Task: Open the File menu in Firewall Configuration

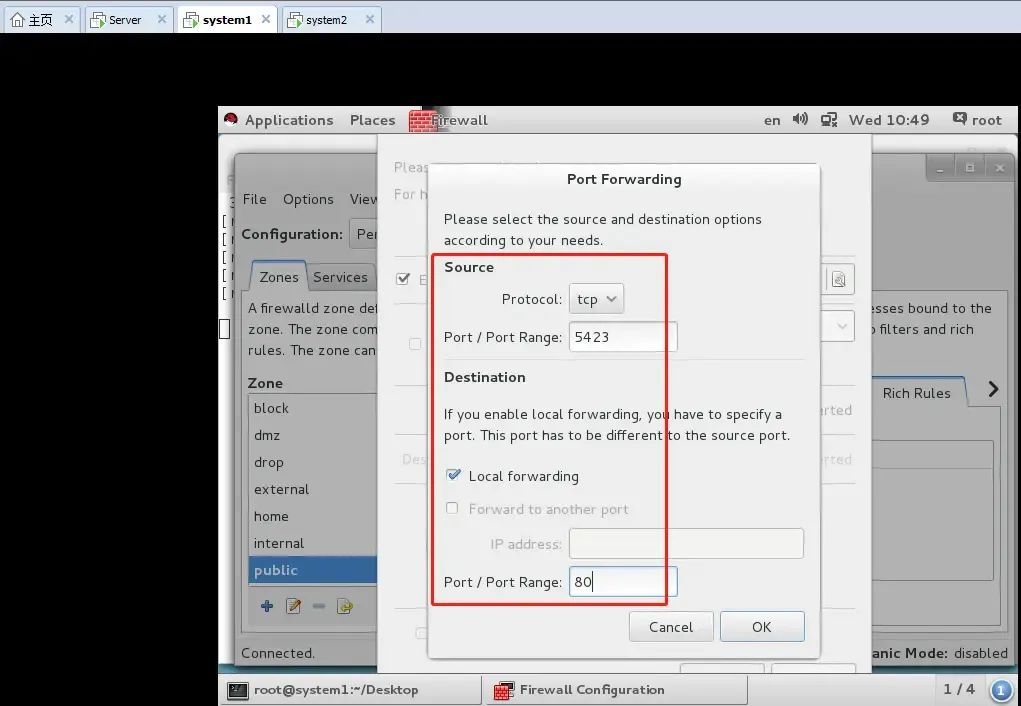Action: [255, 199]
